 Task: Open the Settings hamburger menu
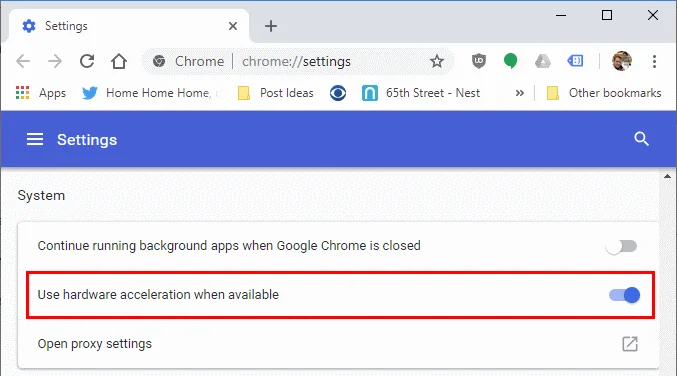35,139
